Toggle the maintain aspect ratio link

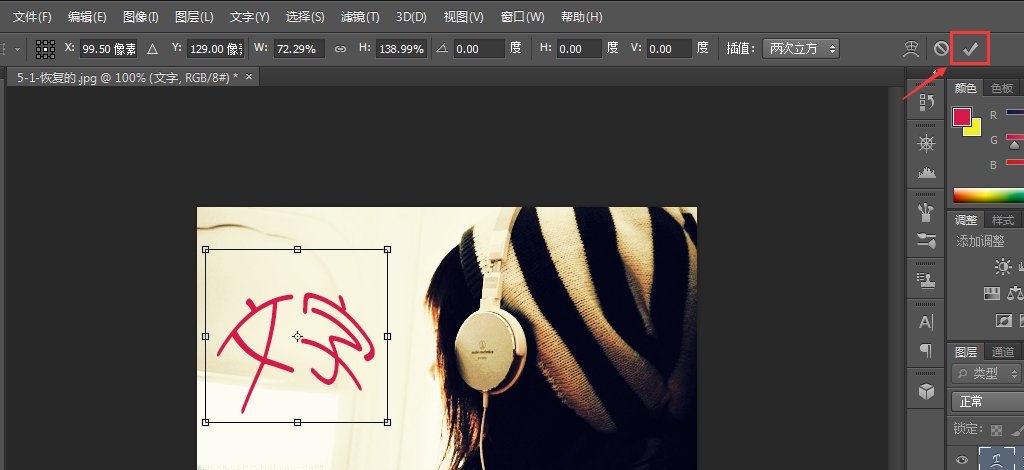pyautogui.click(x=340, y=49)
